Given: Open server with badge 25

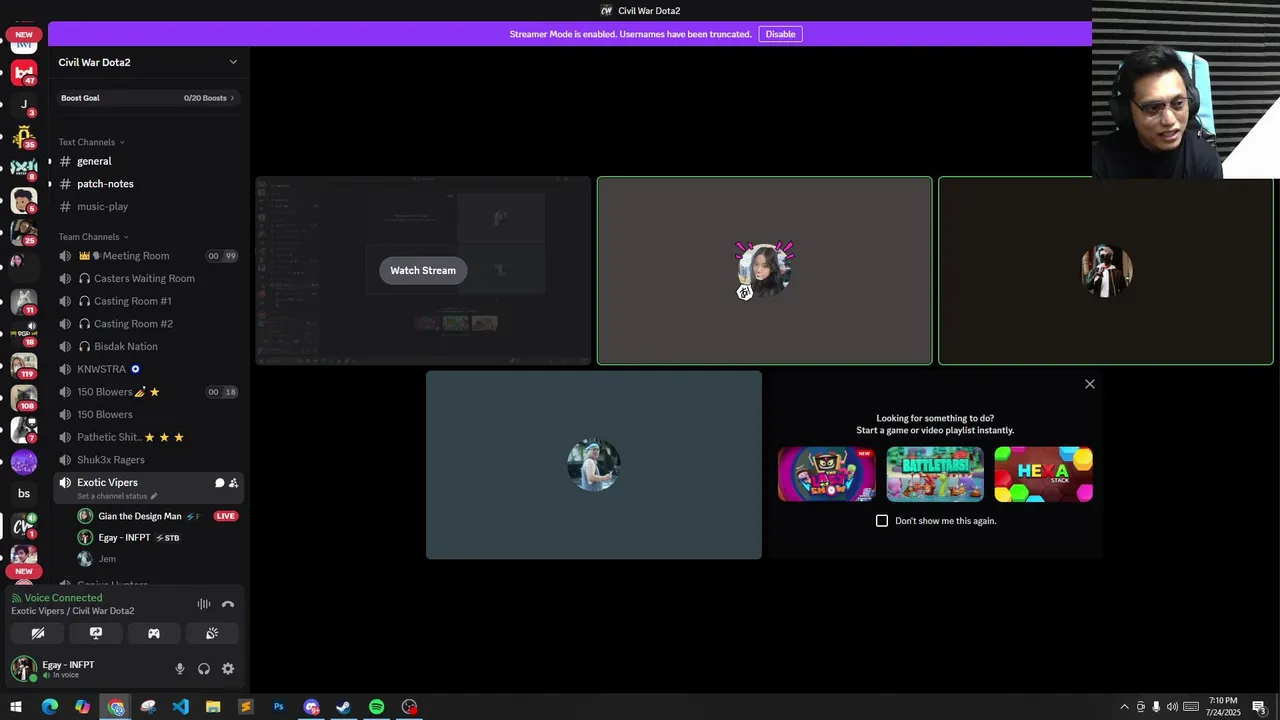Looking at the screenshot, I should point(24,231).
